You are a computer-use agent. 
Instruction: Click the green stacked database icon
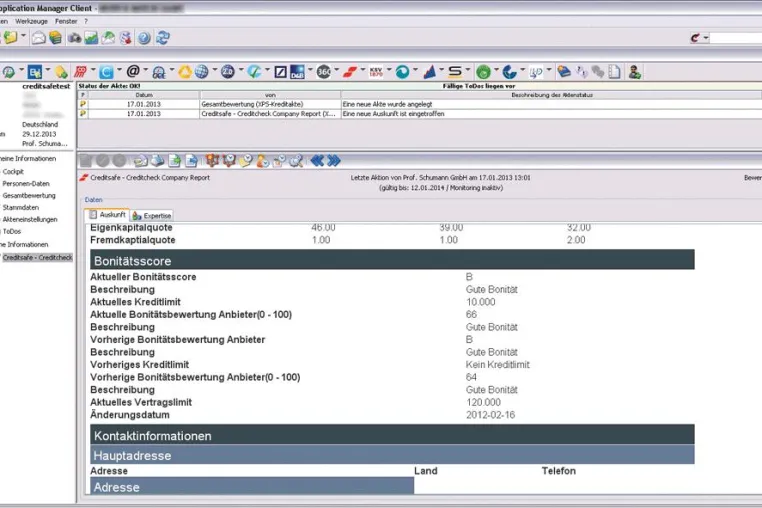[x=55, y=38]
